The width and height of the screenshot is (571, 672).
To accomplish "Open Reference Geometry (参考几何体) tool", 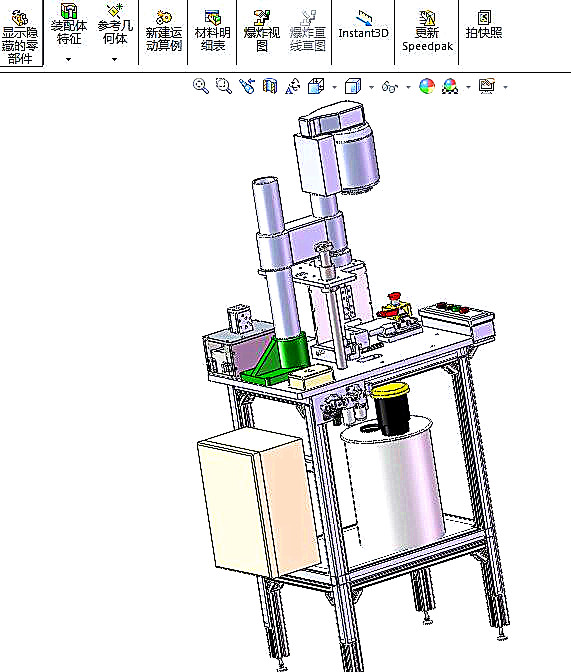I will coord(115,24).
